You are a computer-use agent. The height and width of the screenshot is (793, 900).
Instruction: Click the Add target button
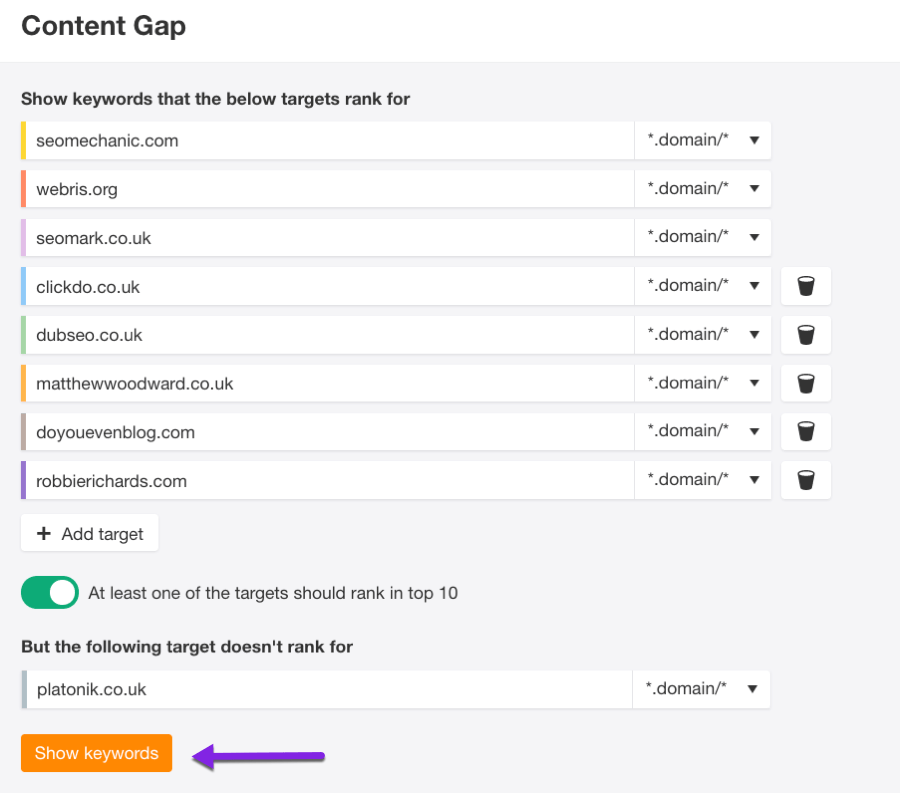click(x=89, y=533)
